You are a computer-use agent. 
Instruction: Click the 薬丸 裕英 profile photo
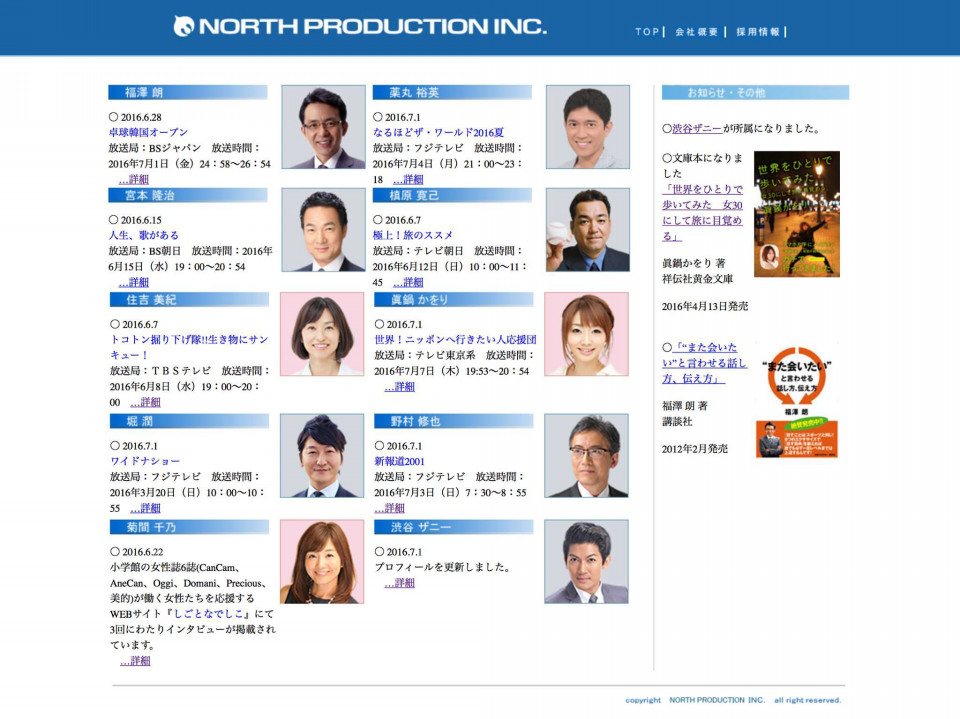(x=588, y=127)
